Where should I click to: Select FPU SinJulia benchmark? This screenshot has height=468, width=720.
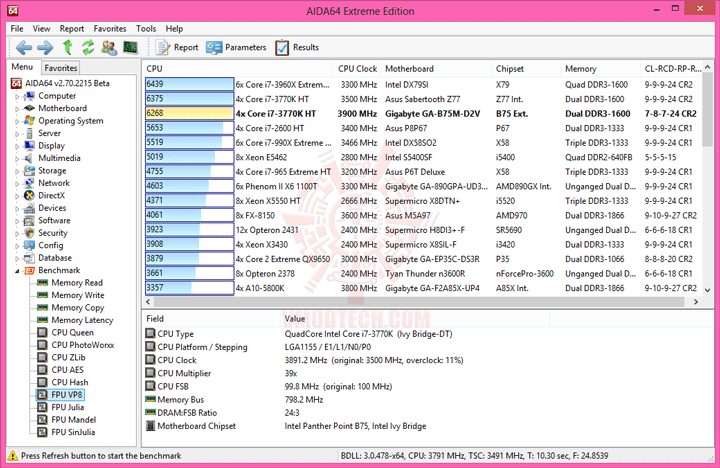[x=73, y=432]
